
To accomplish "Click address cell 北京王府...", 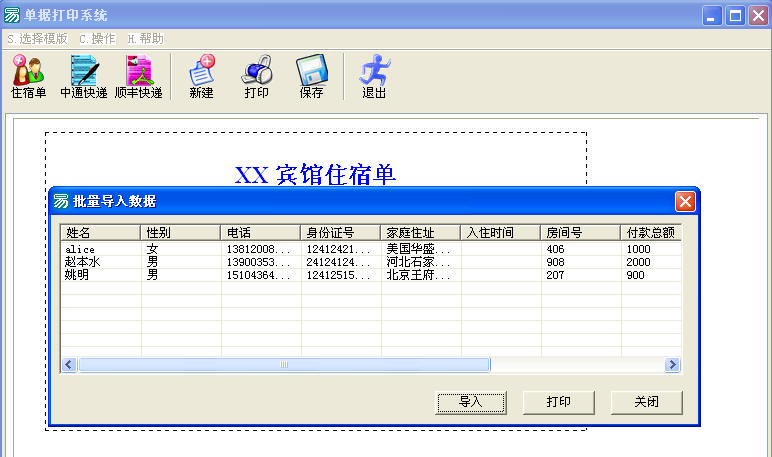I will coord(418,275).
